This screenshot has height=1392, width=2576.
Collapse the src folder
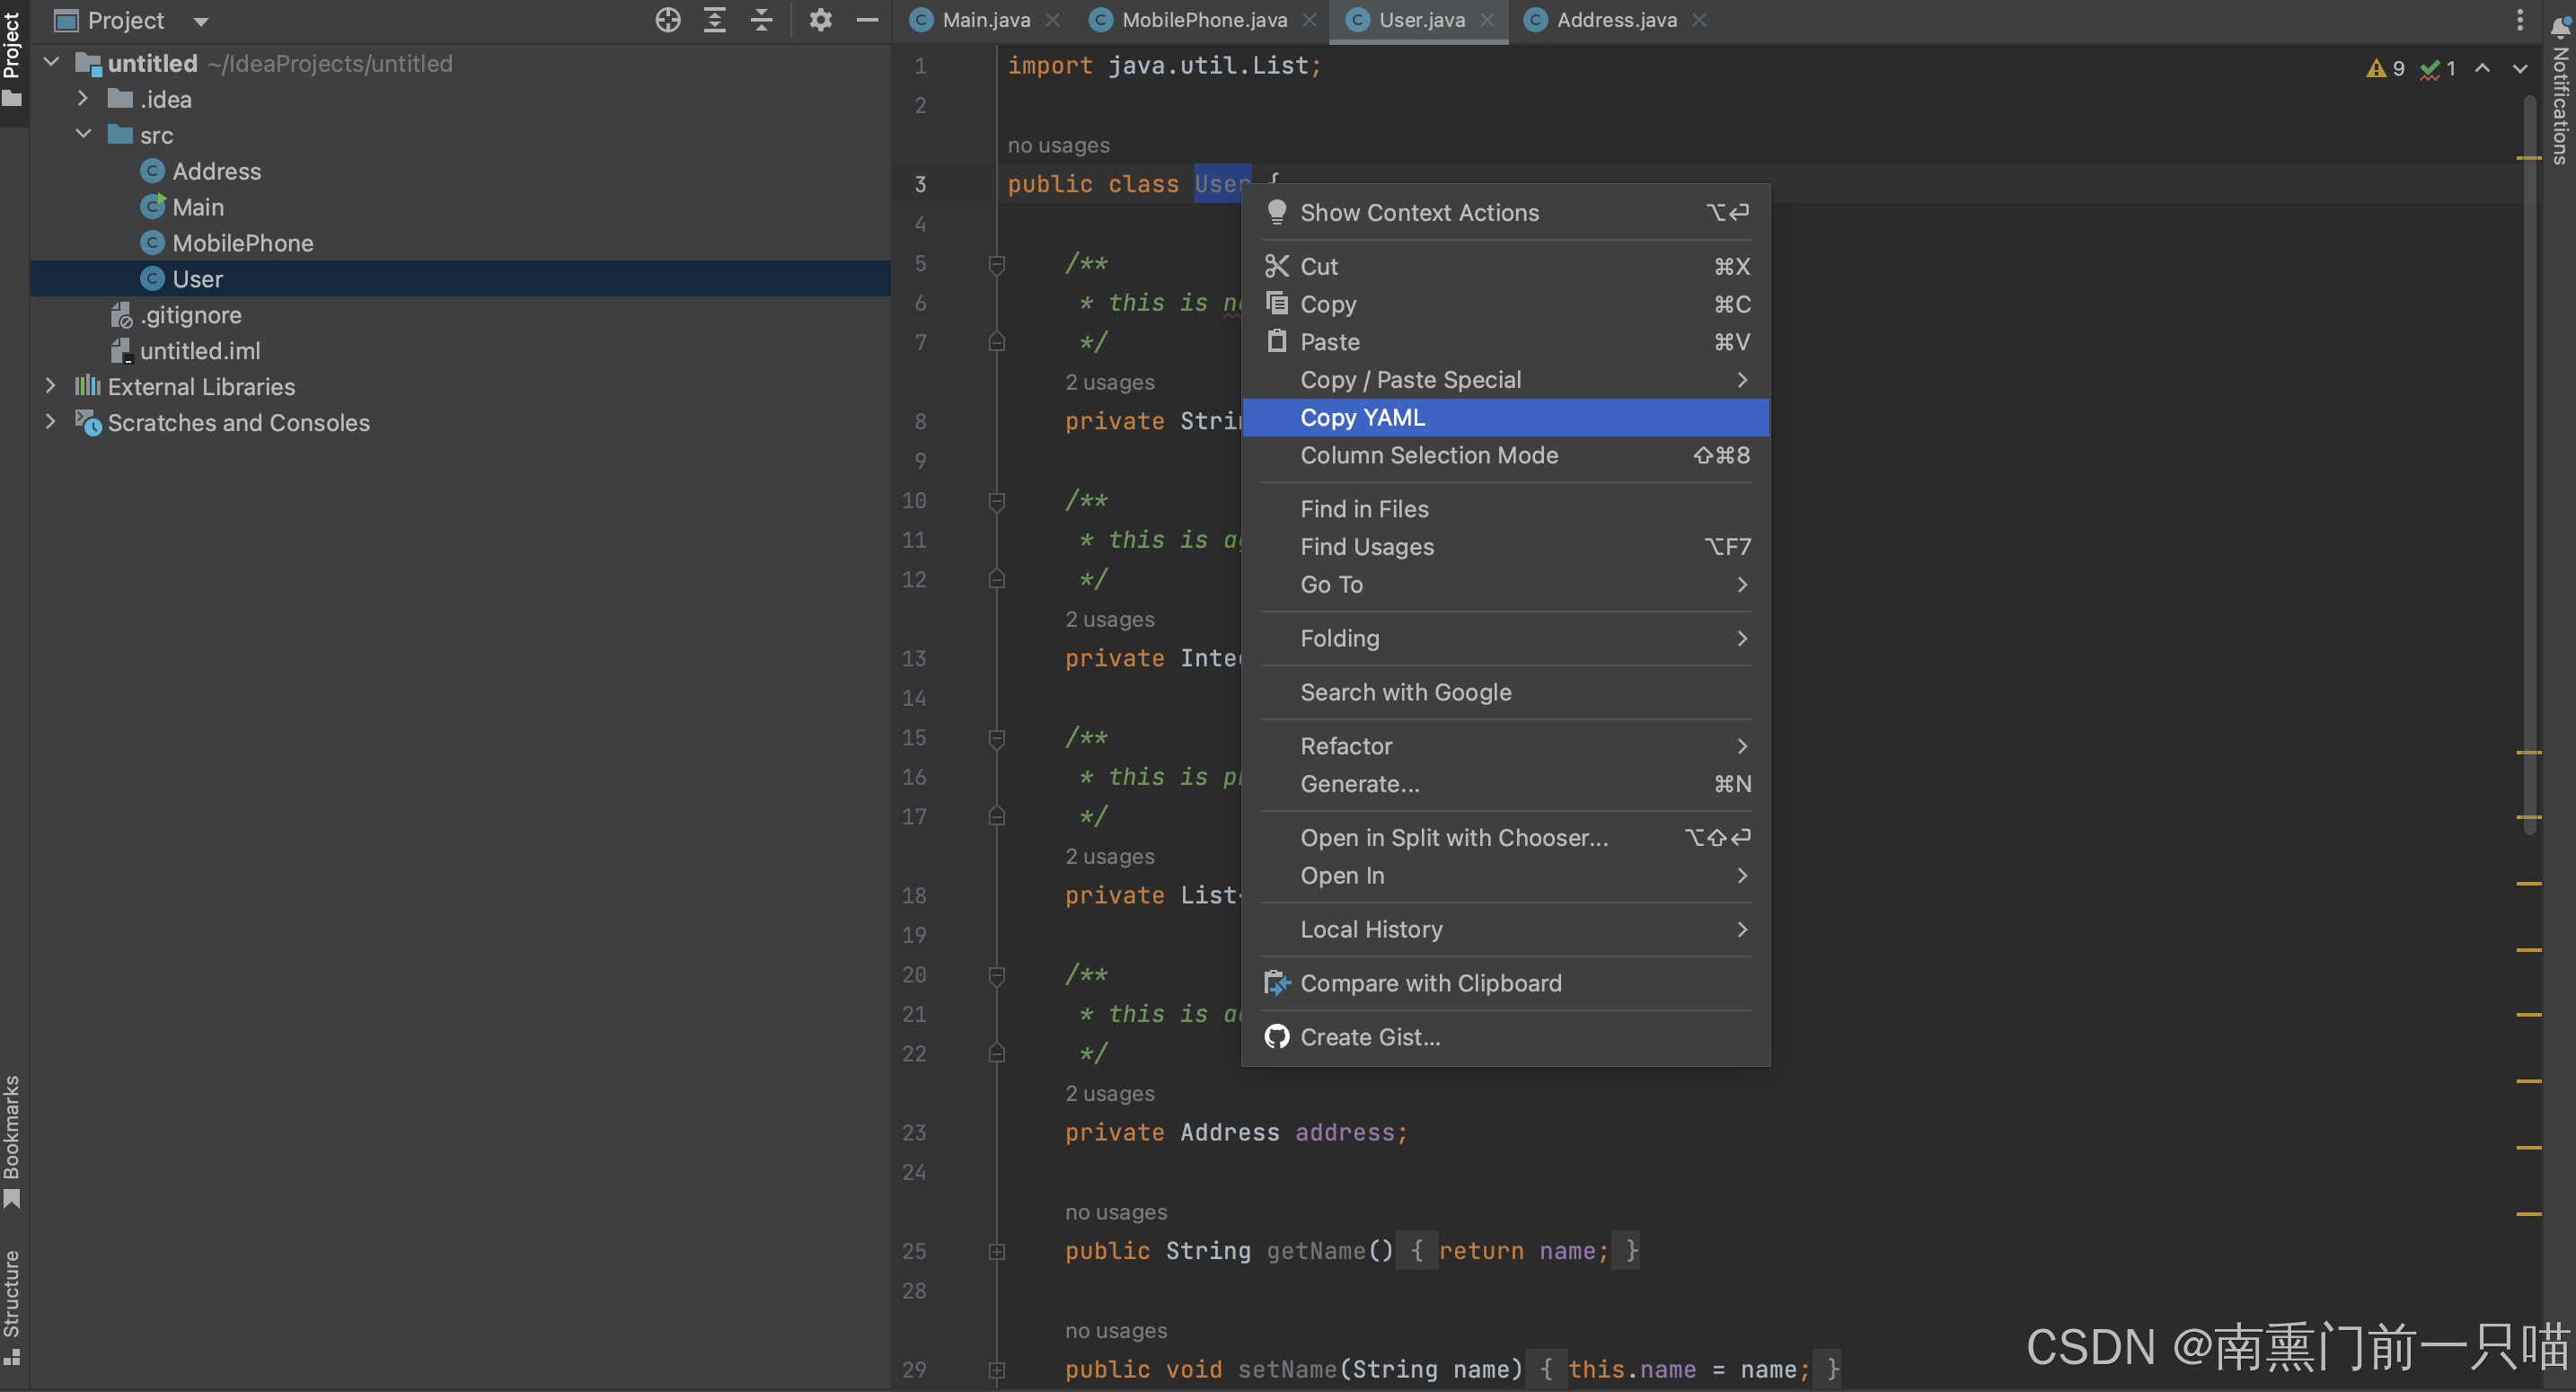click(83, 135)
